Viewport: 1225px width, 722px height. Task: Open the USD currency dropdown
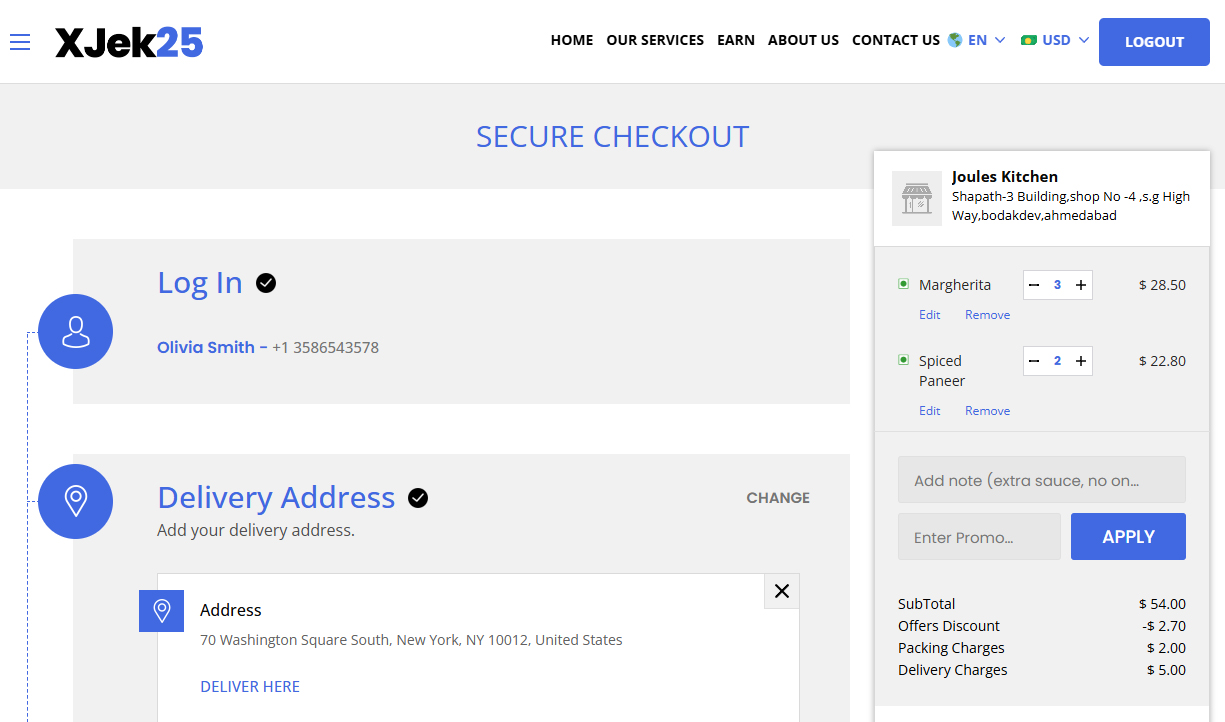(1058, 40)
